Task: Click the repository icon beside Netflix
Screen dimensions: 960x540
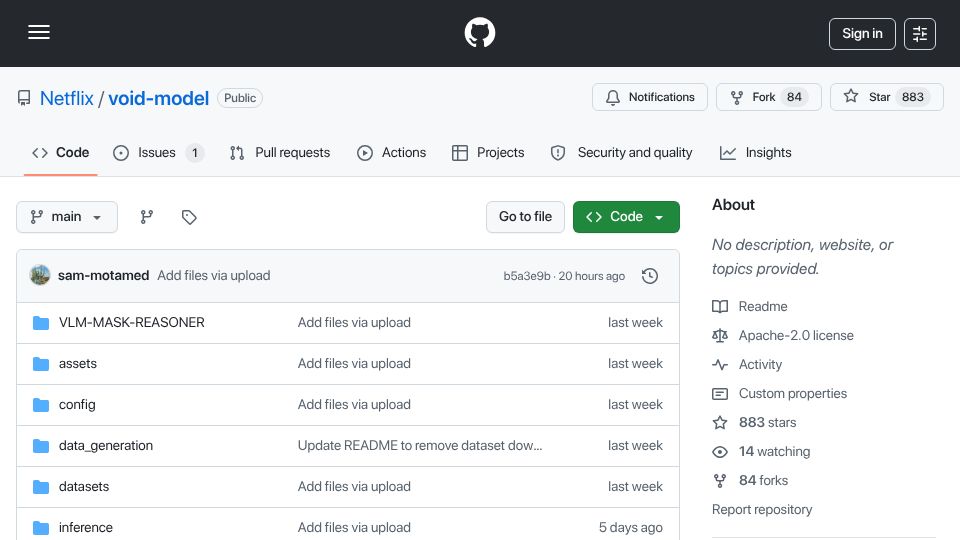Action: [24, 98]
